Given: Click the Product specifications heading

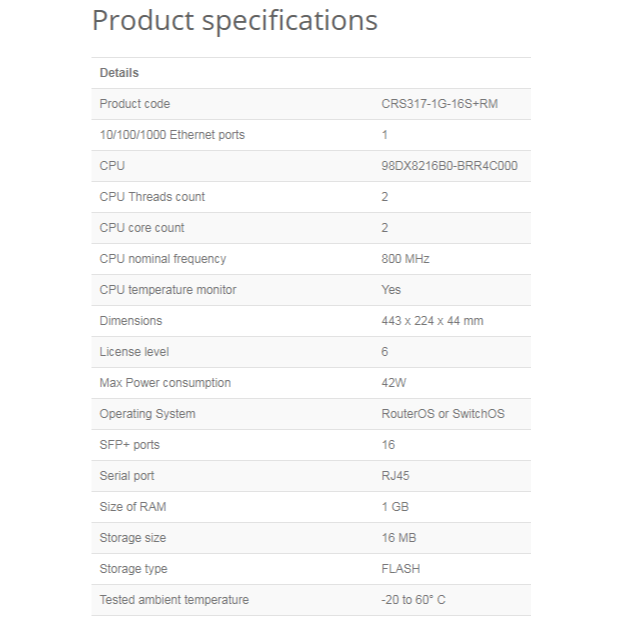Looking at the screenshot, I should 235,21.
